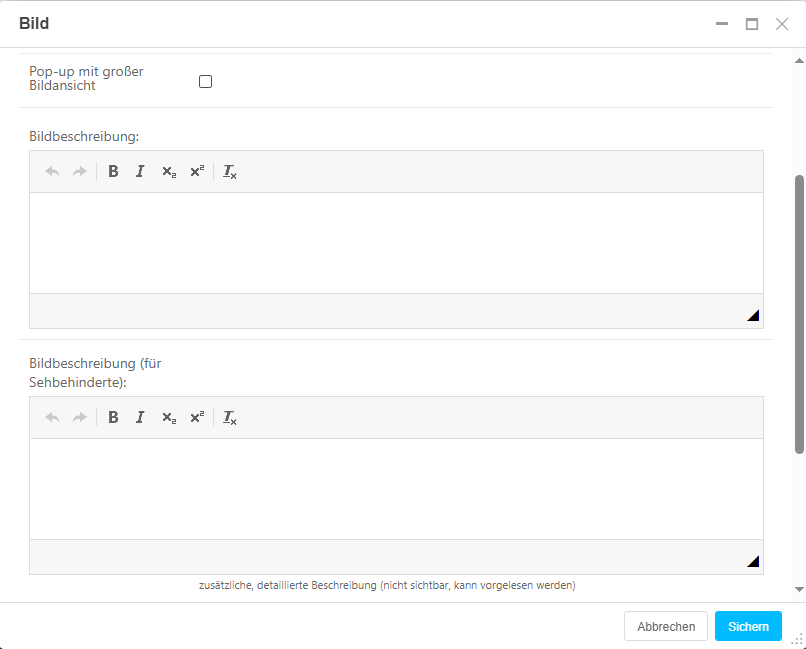Click Bold in the Bildbeschreibung toolbar
Viewport: 806px width, 649px height.
(114, 171)
